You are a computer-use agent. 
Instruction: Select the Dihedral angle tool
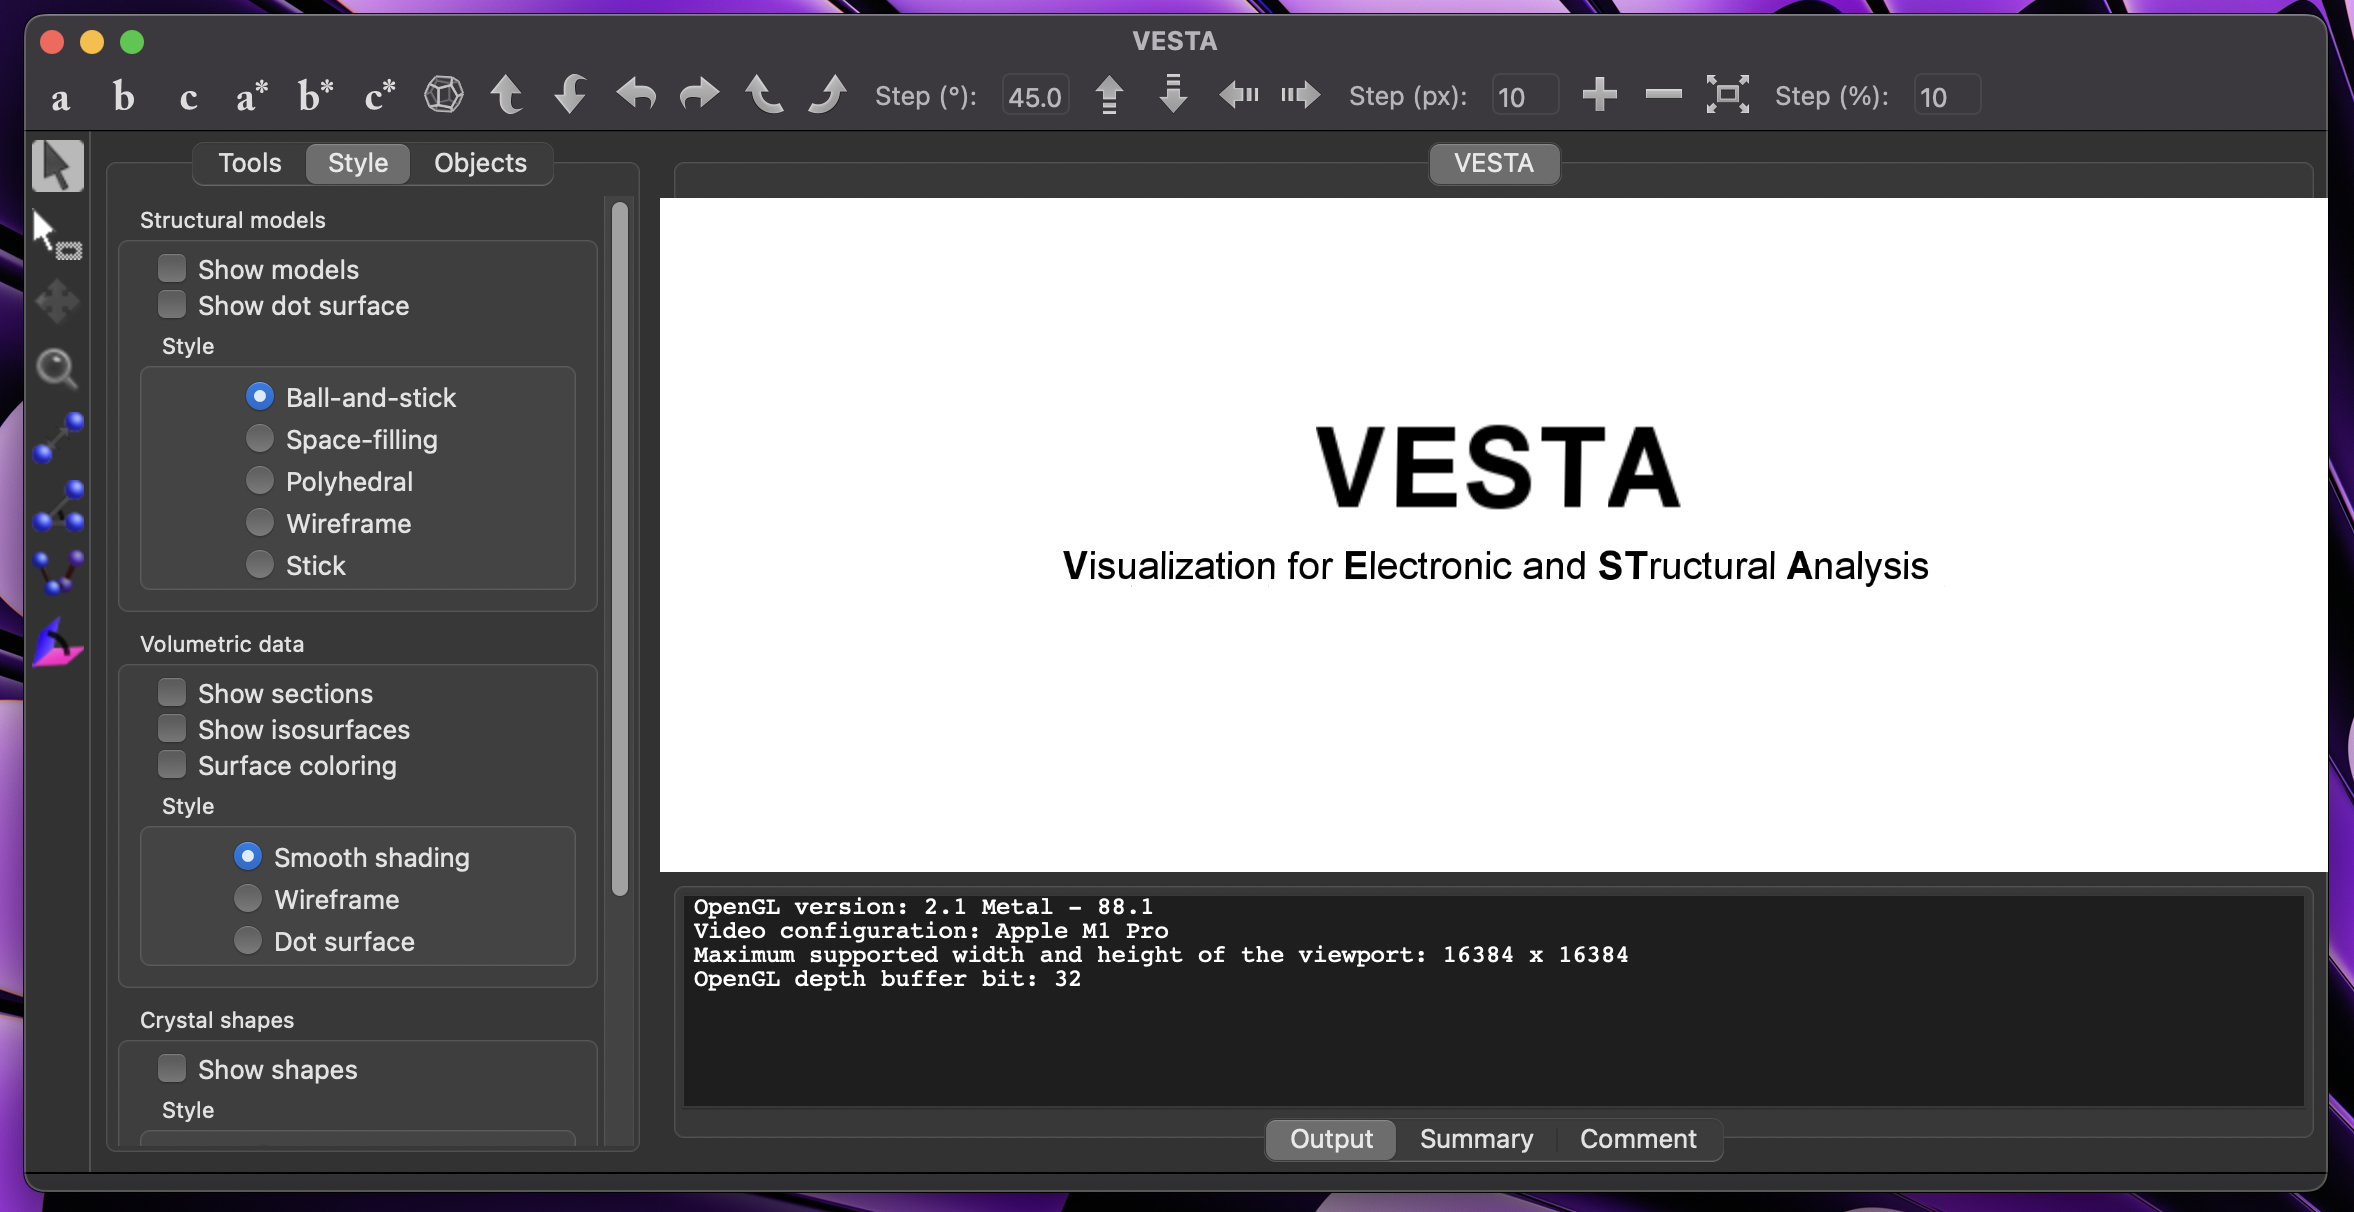58,573
